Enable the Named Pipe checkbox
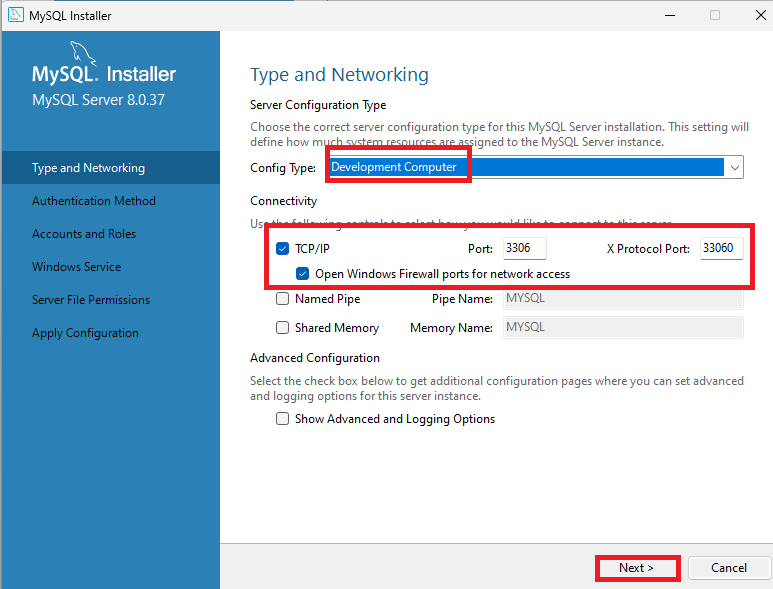 [282, 299]
